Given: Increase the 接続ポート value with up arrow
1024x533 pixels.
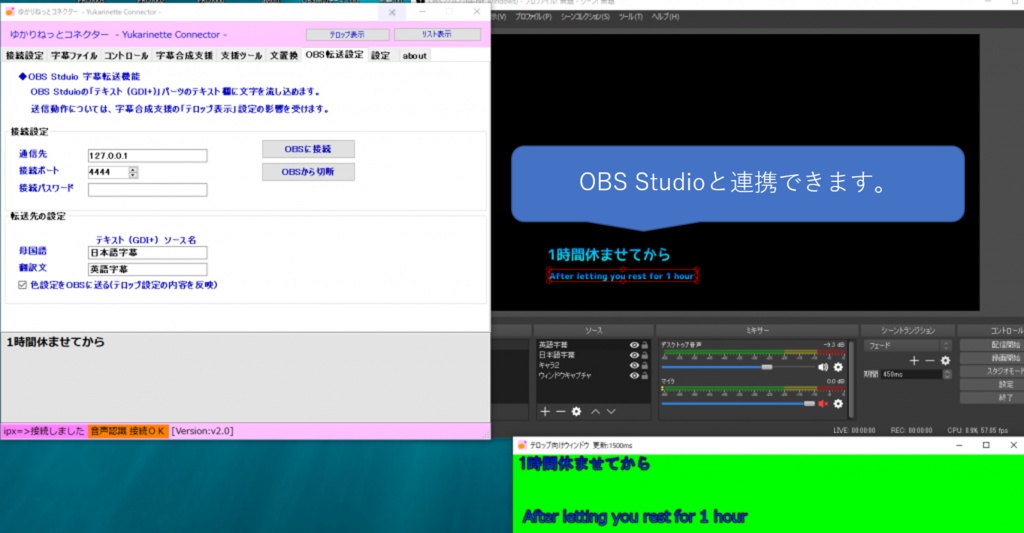Looking at the screenshot, I should (x=133, y=170).
